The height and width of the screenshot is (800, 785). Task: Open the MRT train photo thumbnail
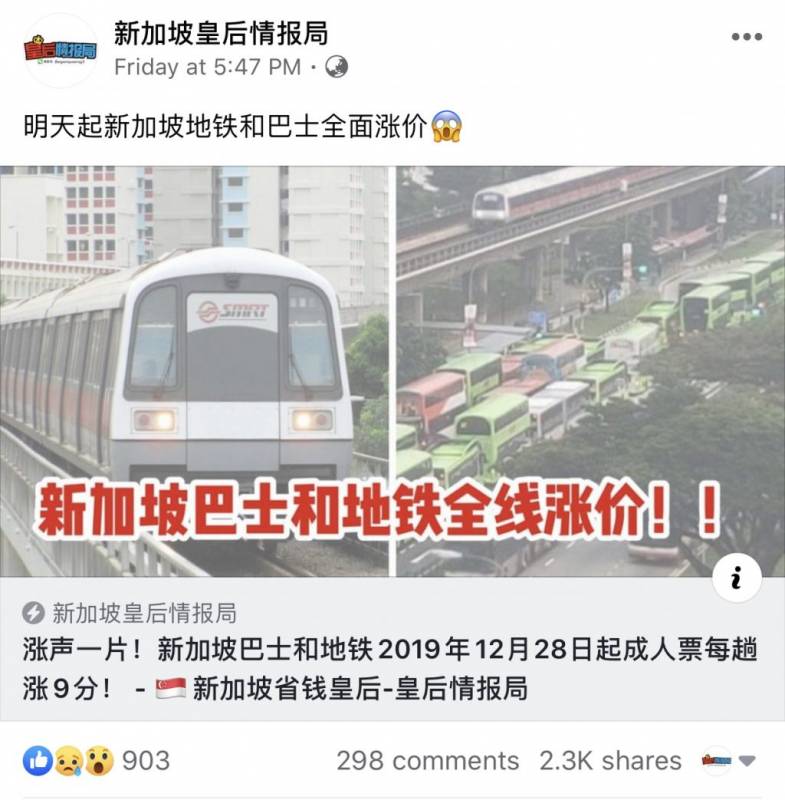(x=194, y=371)
